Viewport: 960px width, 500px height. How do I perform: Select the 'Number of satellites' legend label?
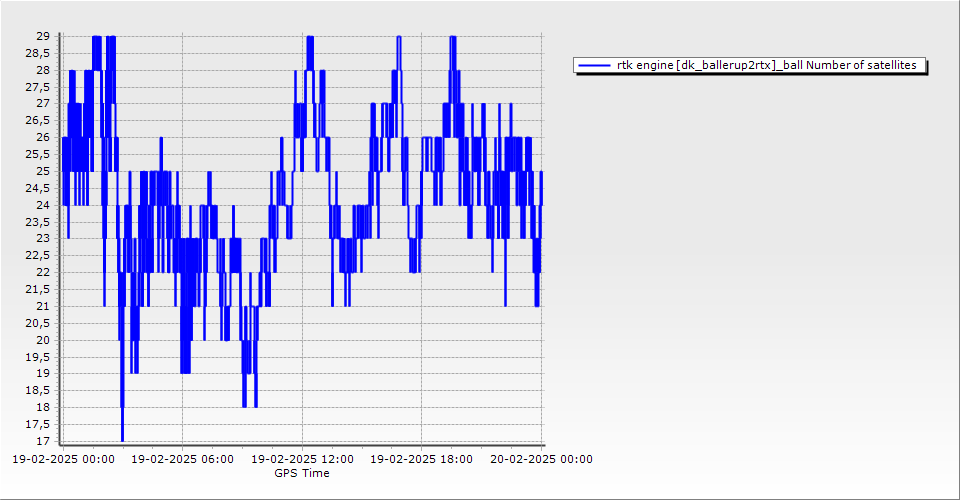770,65
